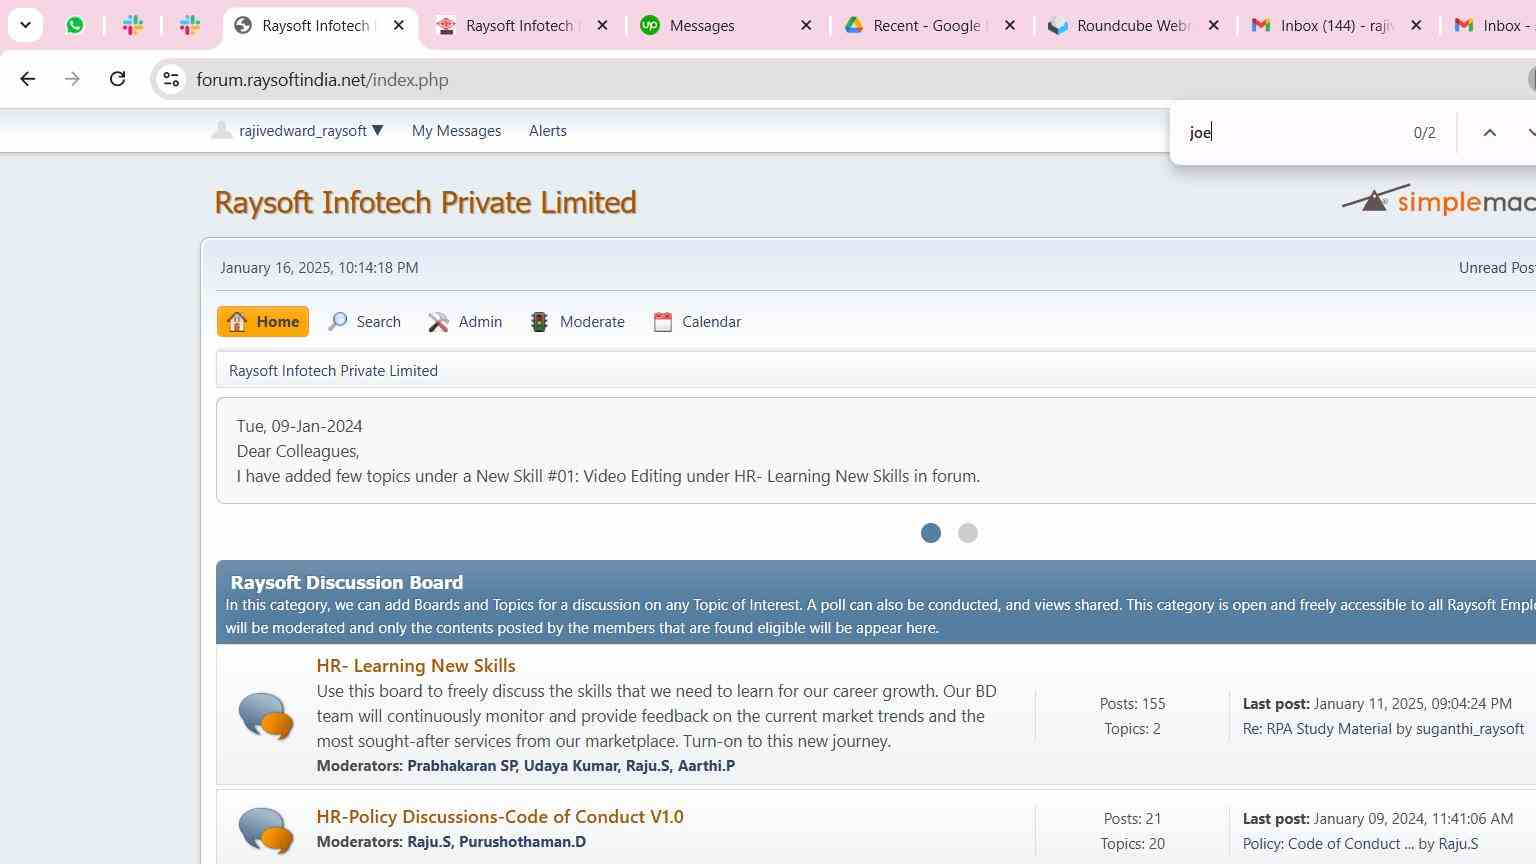1536x864 pixels.
Task: Open the HR- Learning New Skills board
Action: [x=416, y=666]
